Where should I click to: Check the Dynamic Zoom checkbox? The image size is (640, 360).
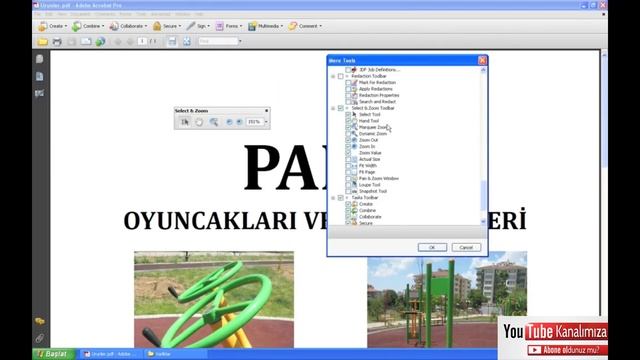[348, 134]
